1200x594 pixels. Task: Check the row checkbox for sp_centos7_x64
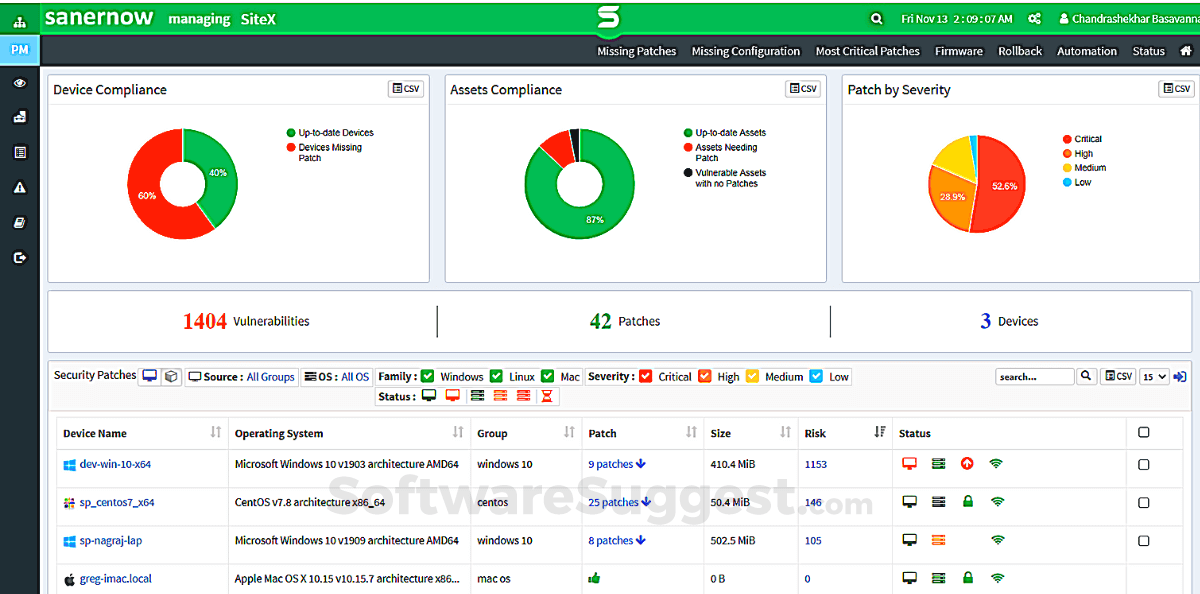(x=1143, y=502)
